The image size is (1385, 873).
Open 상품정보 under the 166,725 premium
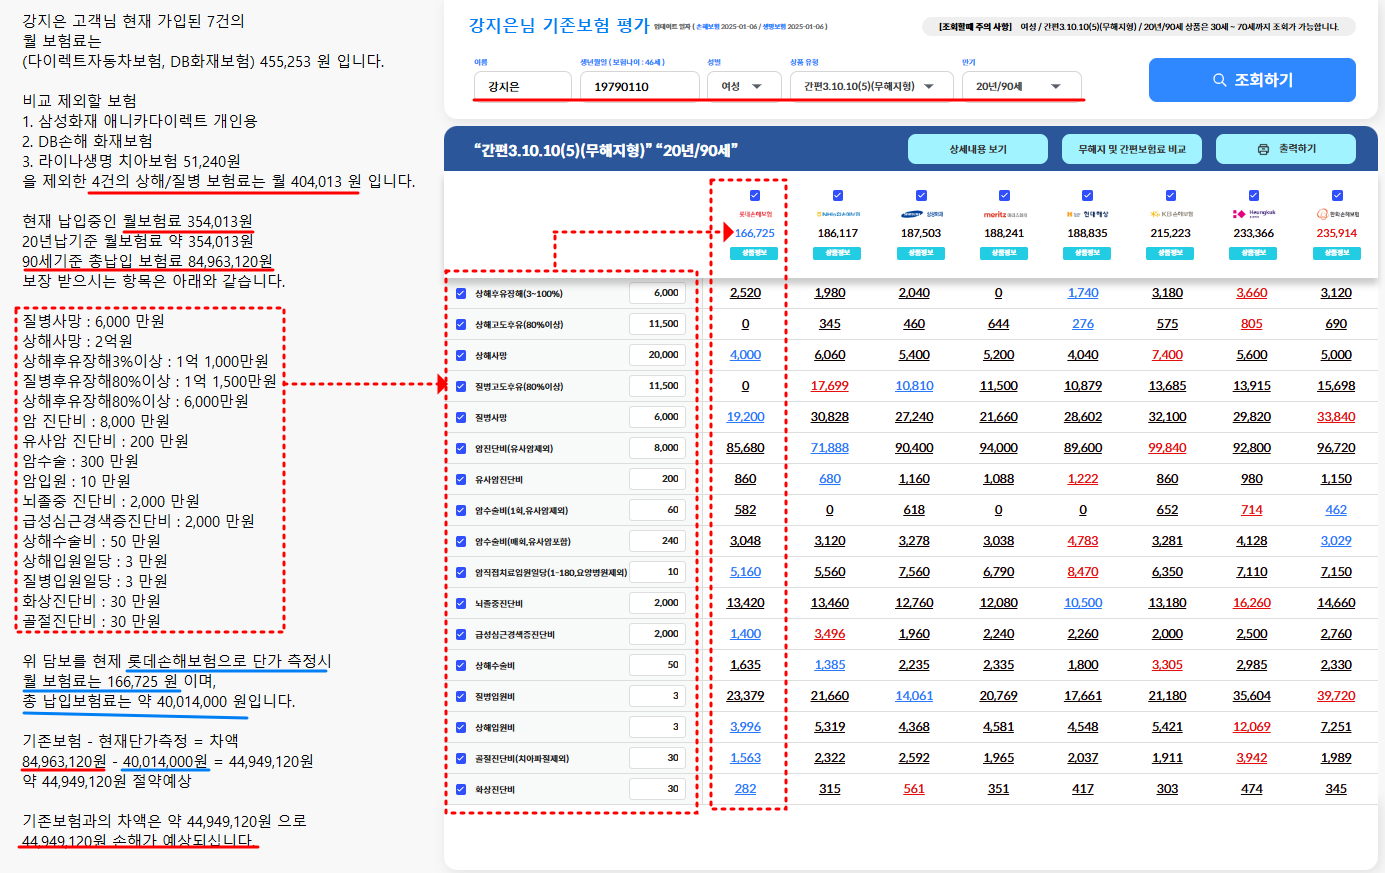(x=755, y=253)
